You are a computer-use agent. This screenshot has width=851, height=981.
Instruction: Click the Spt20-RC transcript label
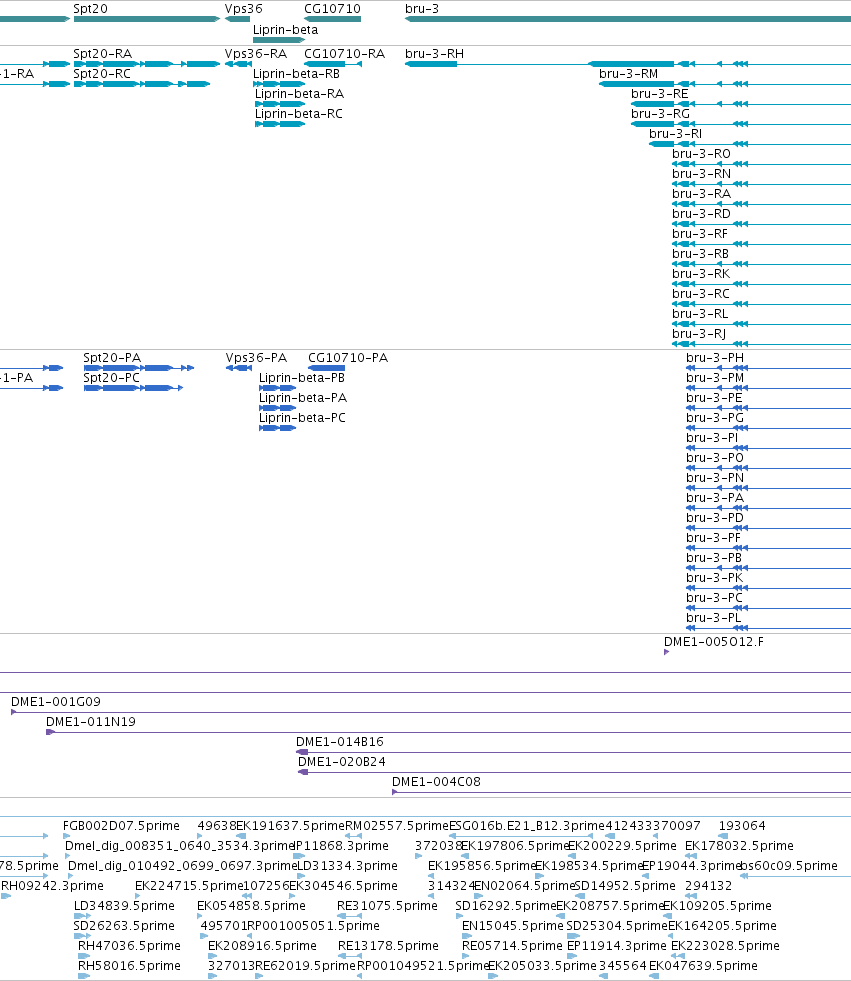pos(102,73)
